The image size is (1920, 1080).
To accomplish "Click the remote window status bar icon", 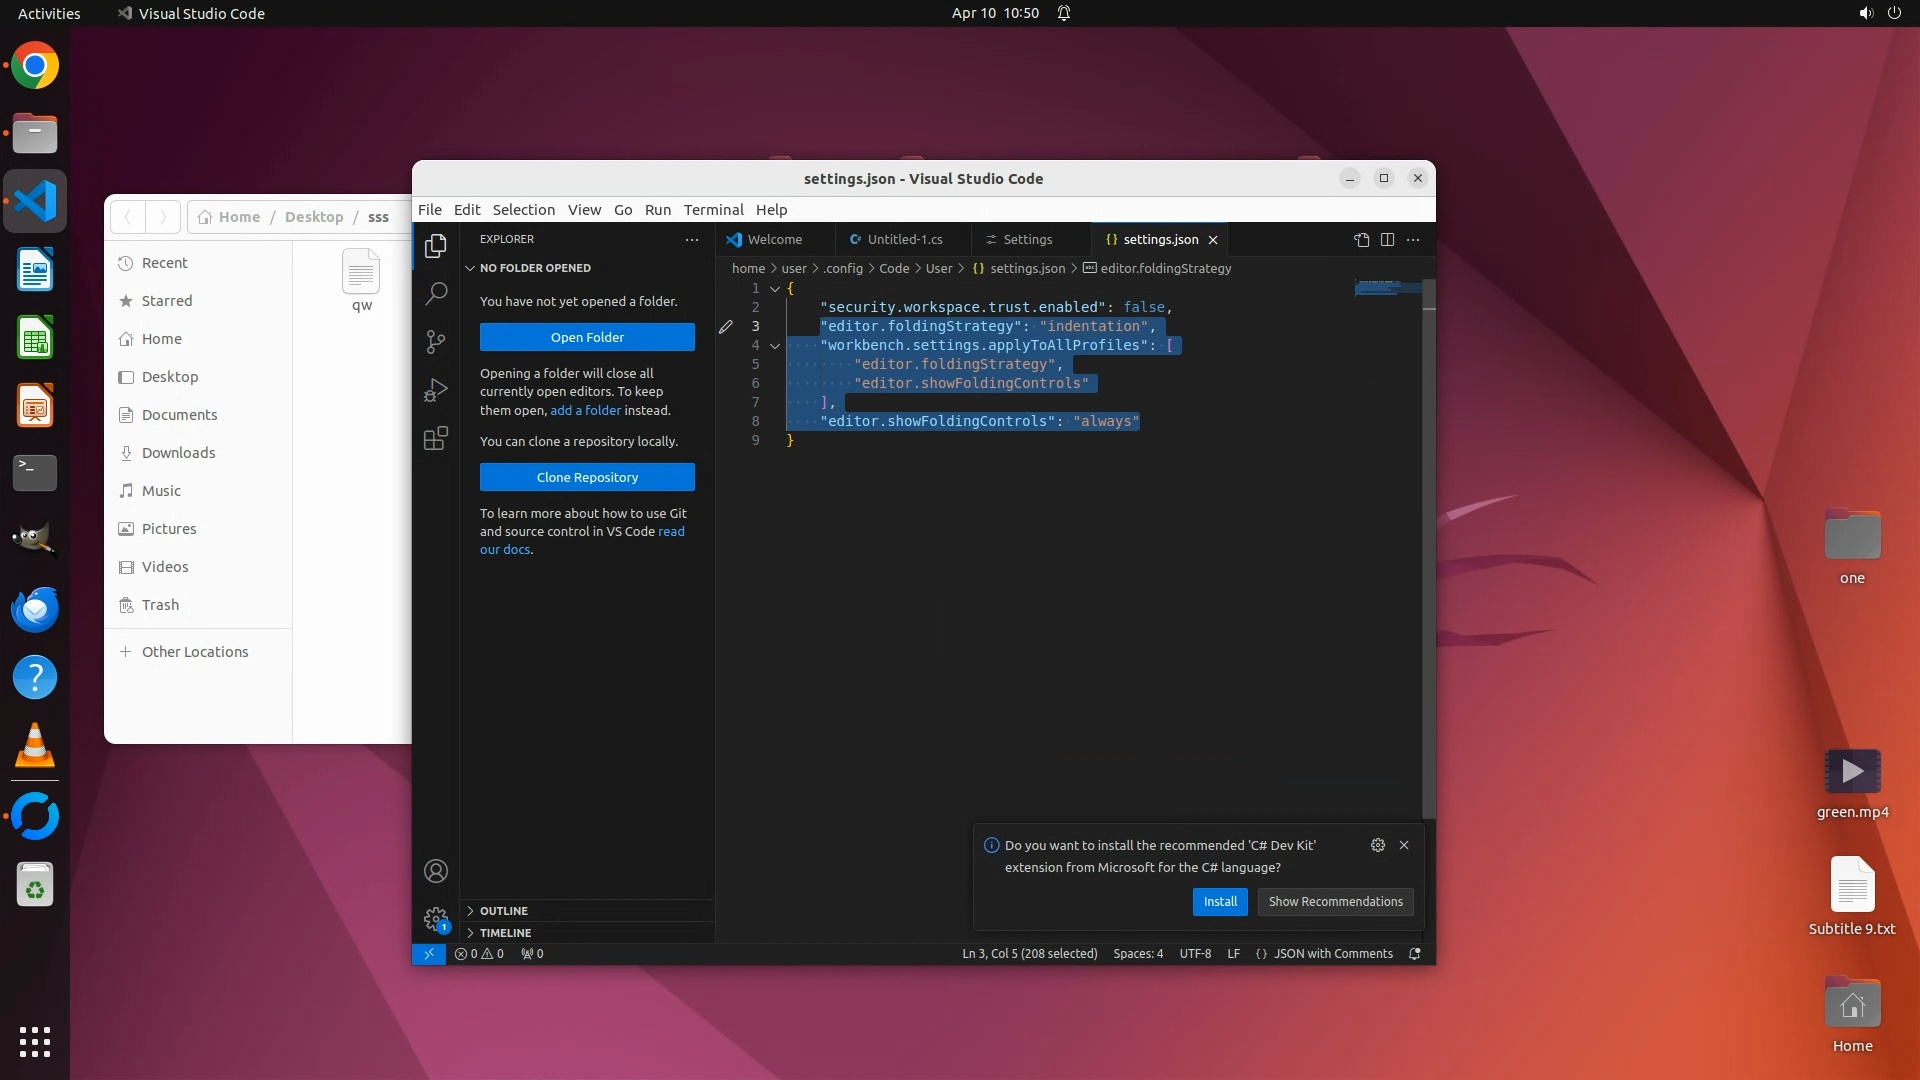I will click(428, 954).
